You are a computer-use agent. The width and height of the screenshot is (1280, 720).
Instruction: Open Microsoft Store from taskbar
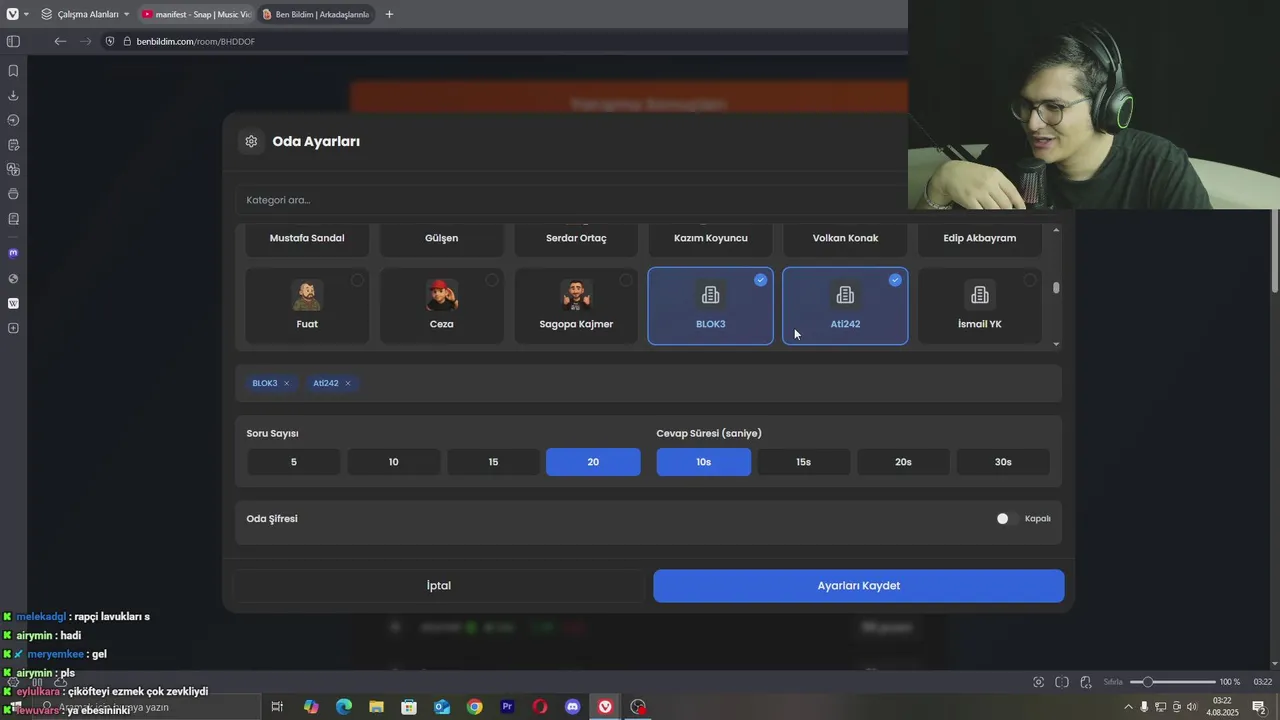[409, 707]
